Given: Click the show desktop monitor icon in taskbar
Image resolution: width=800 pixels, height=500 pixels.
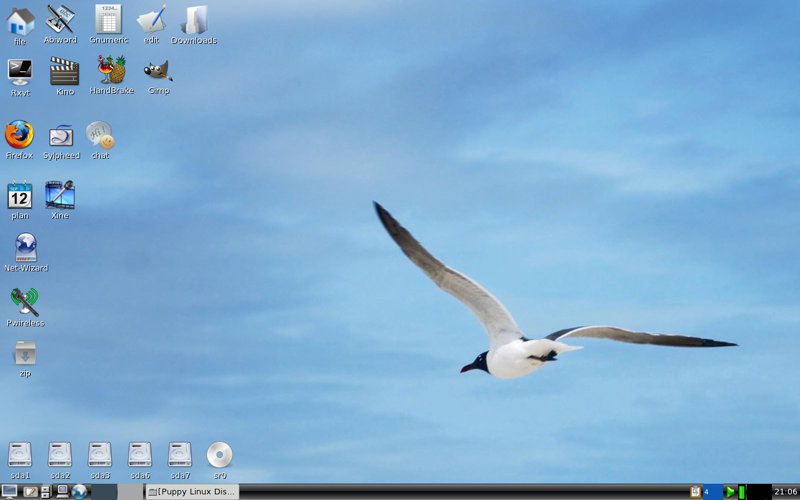Looking at the screenshot, I should point(9,492).
